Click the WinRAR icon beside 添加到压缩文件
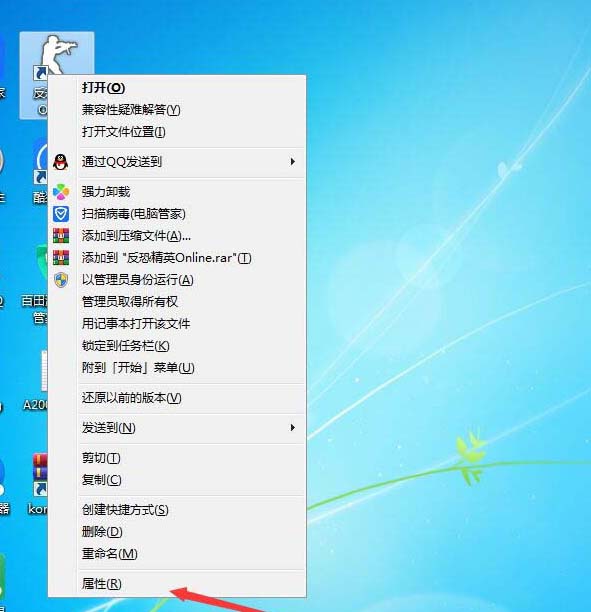 coord(61,236)
